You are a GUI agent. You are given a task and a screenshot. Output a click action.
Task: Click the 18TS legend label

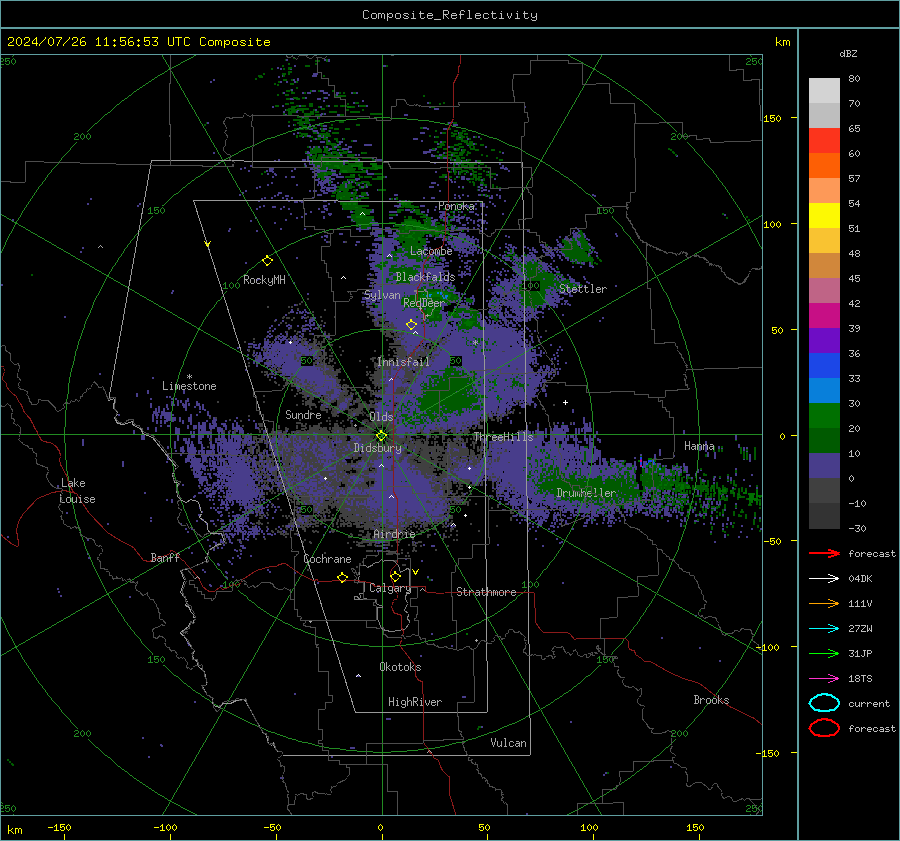[860, 679]
